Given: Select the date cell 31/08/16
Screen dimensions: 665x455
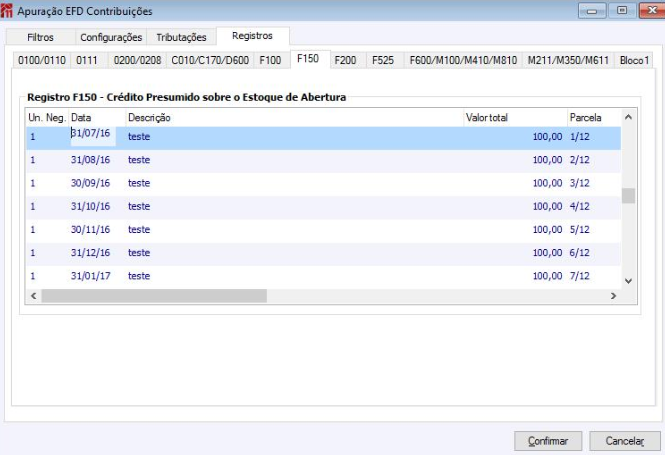Looking at the screenshot, I should (90, 160).
